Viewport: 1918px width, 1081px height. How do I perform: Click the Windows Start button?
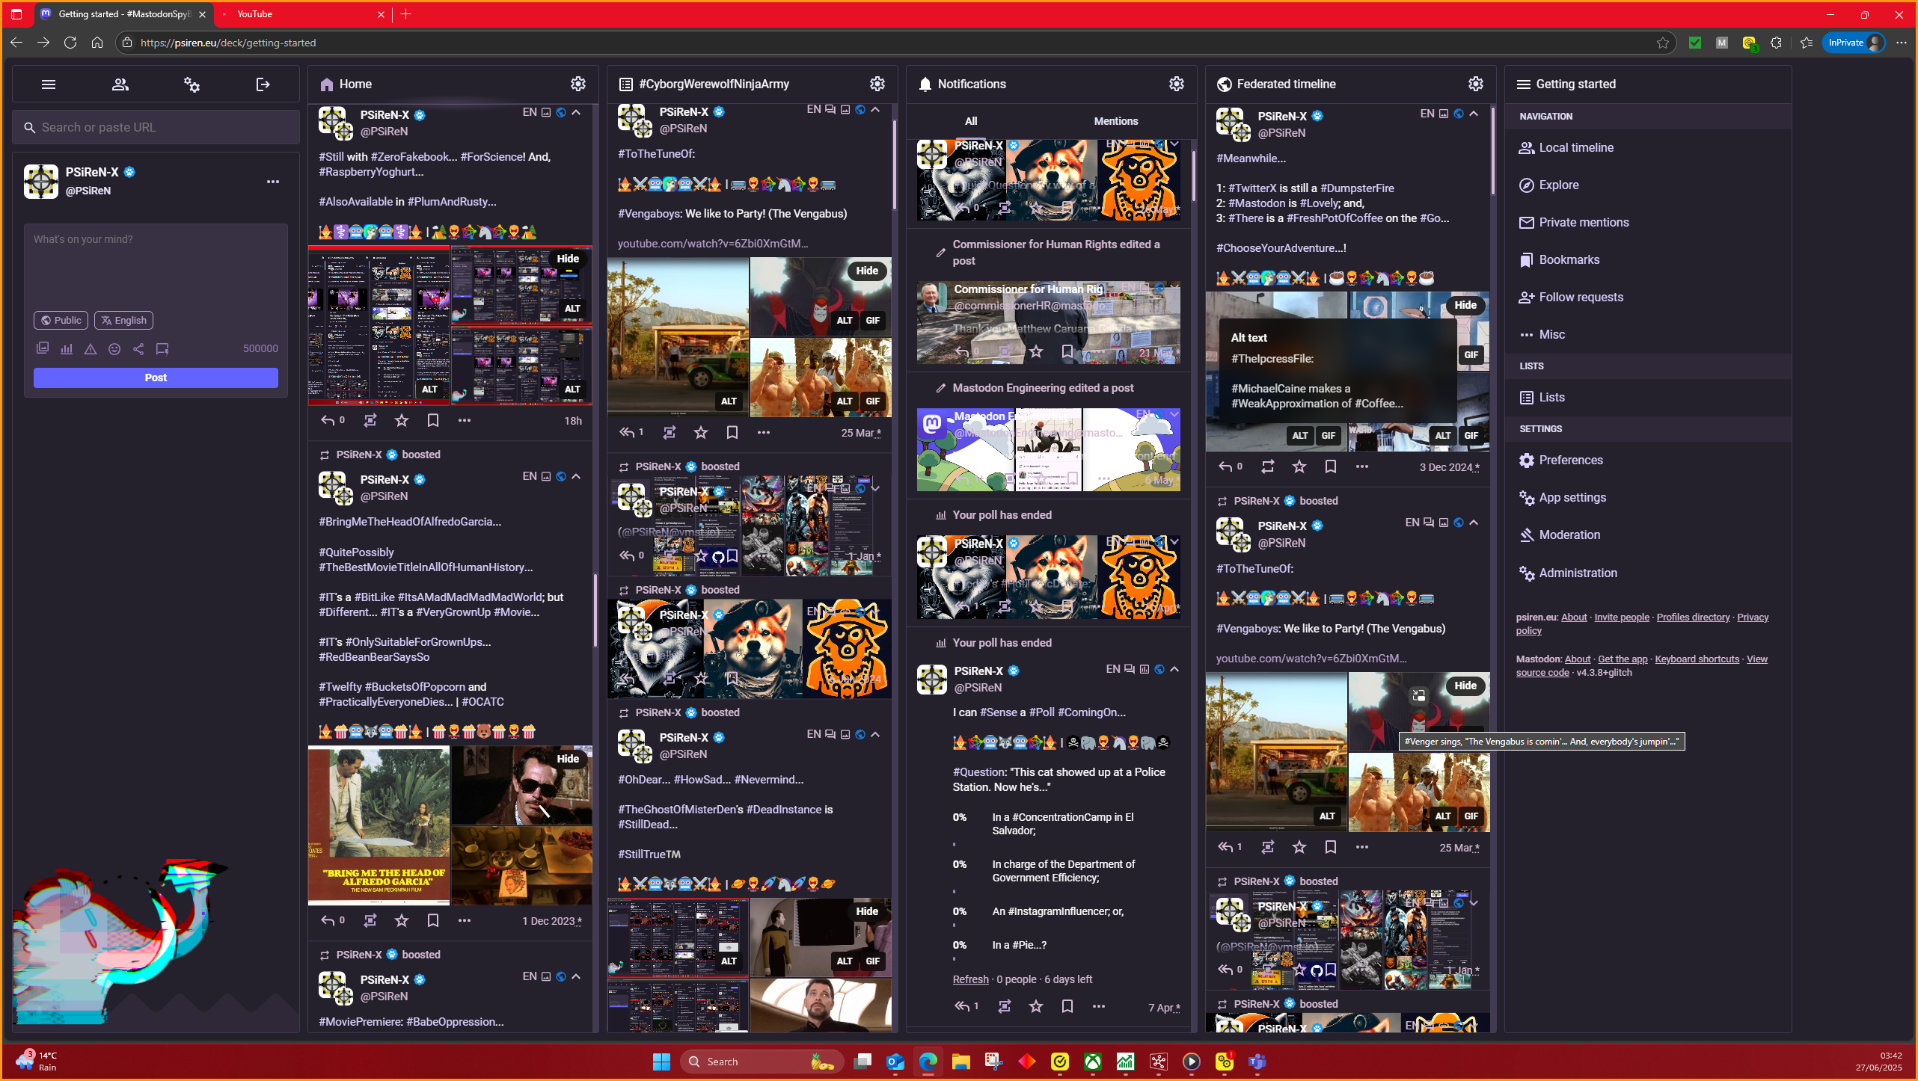pos(661,1062)
